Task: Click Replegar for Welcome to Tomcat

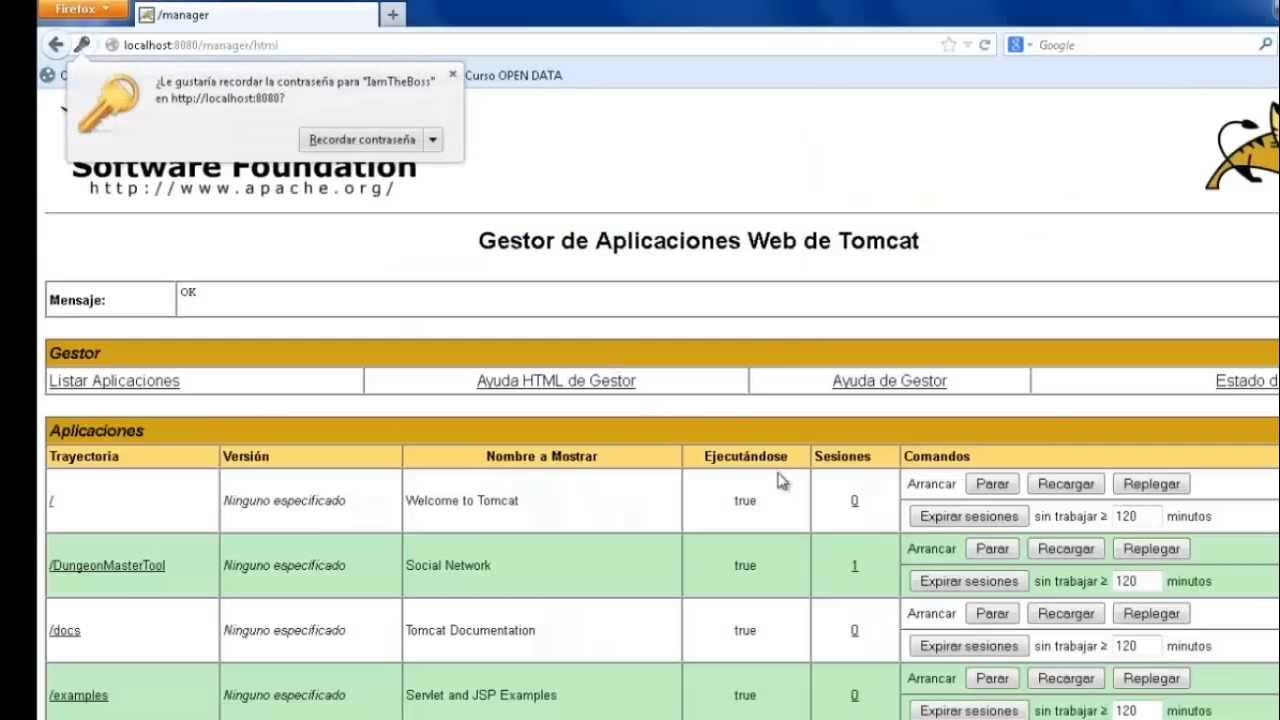Action: [1151, 484]
